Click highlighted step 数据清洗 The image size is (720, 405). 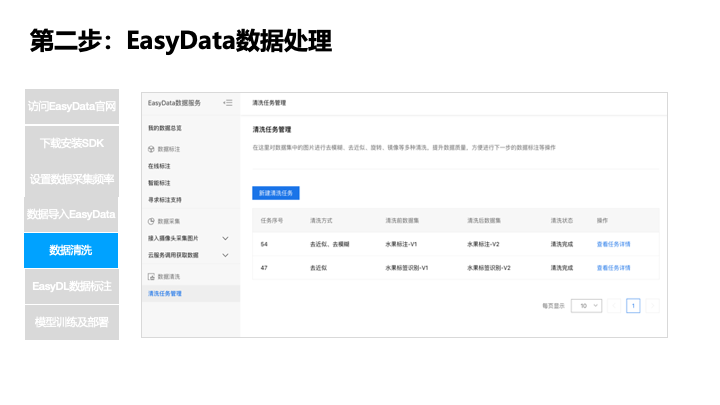tap(71, 250)
